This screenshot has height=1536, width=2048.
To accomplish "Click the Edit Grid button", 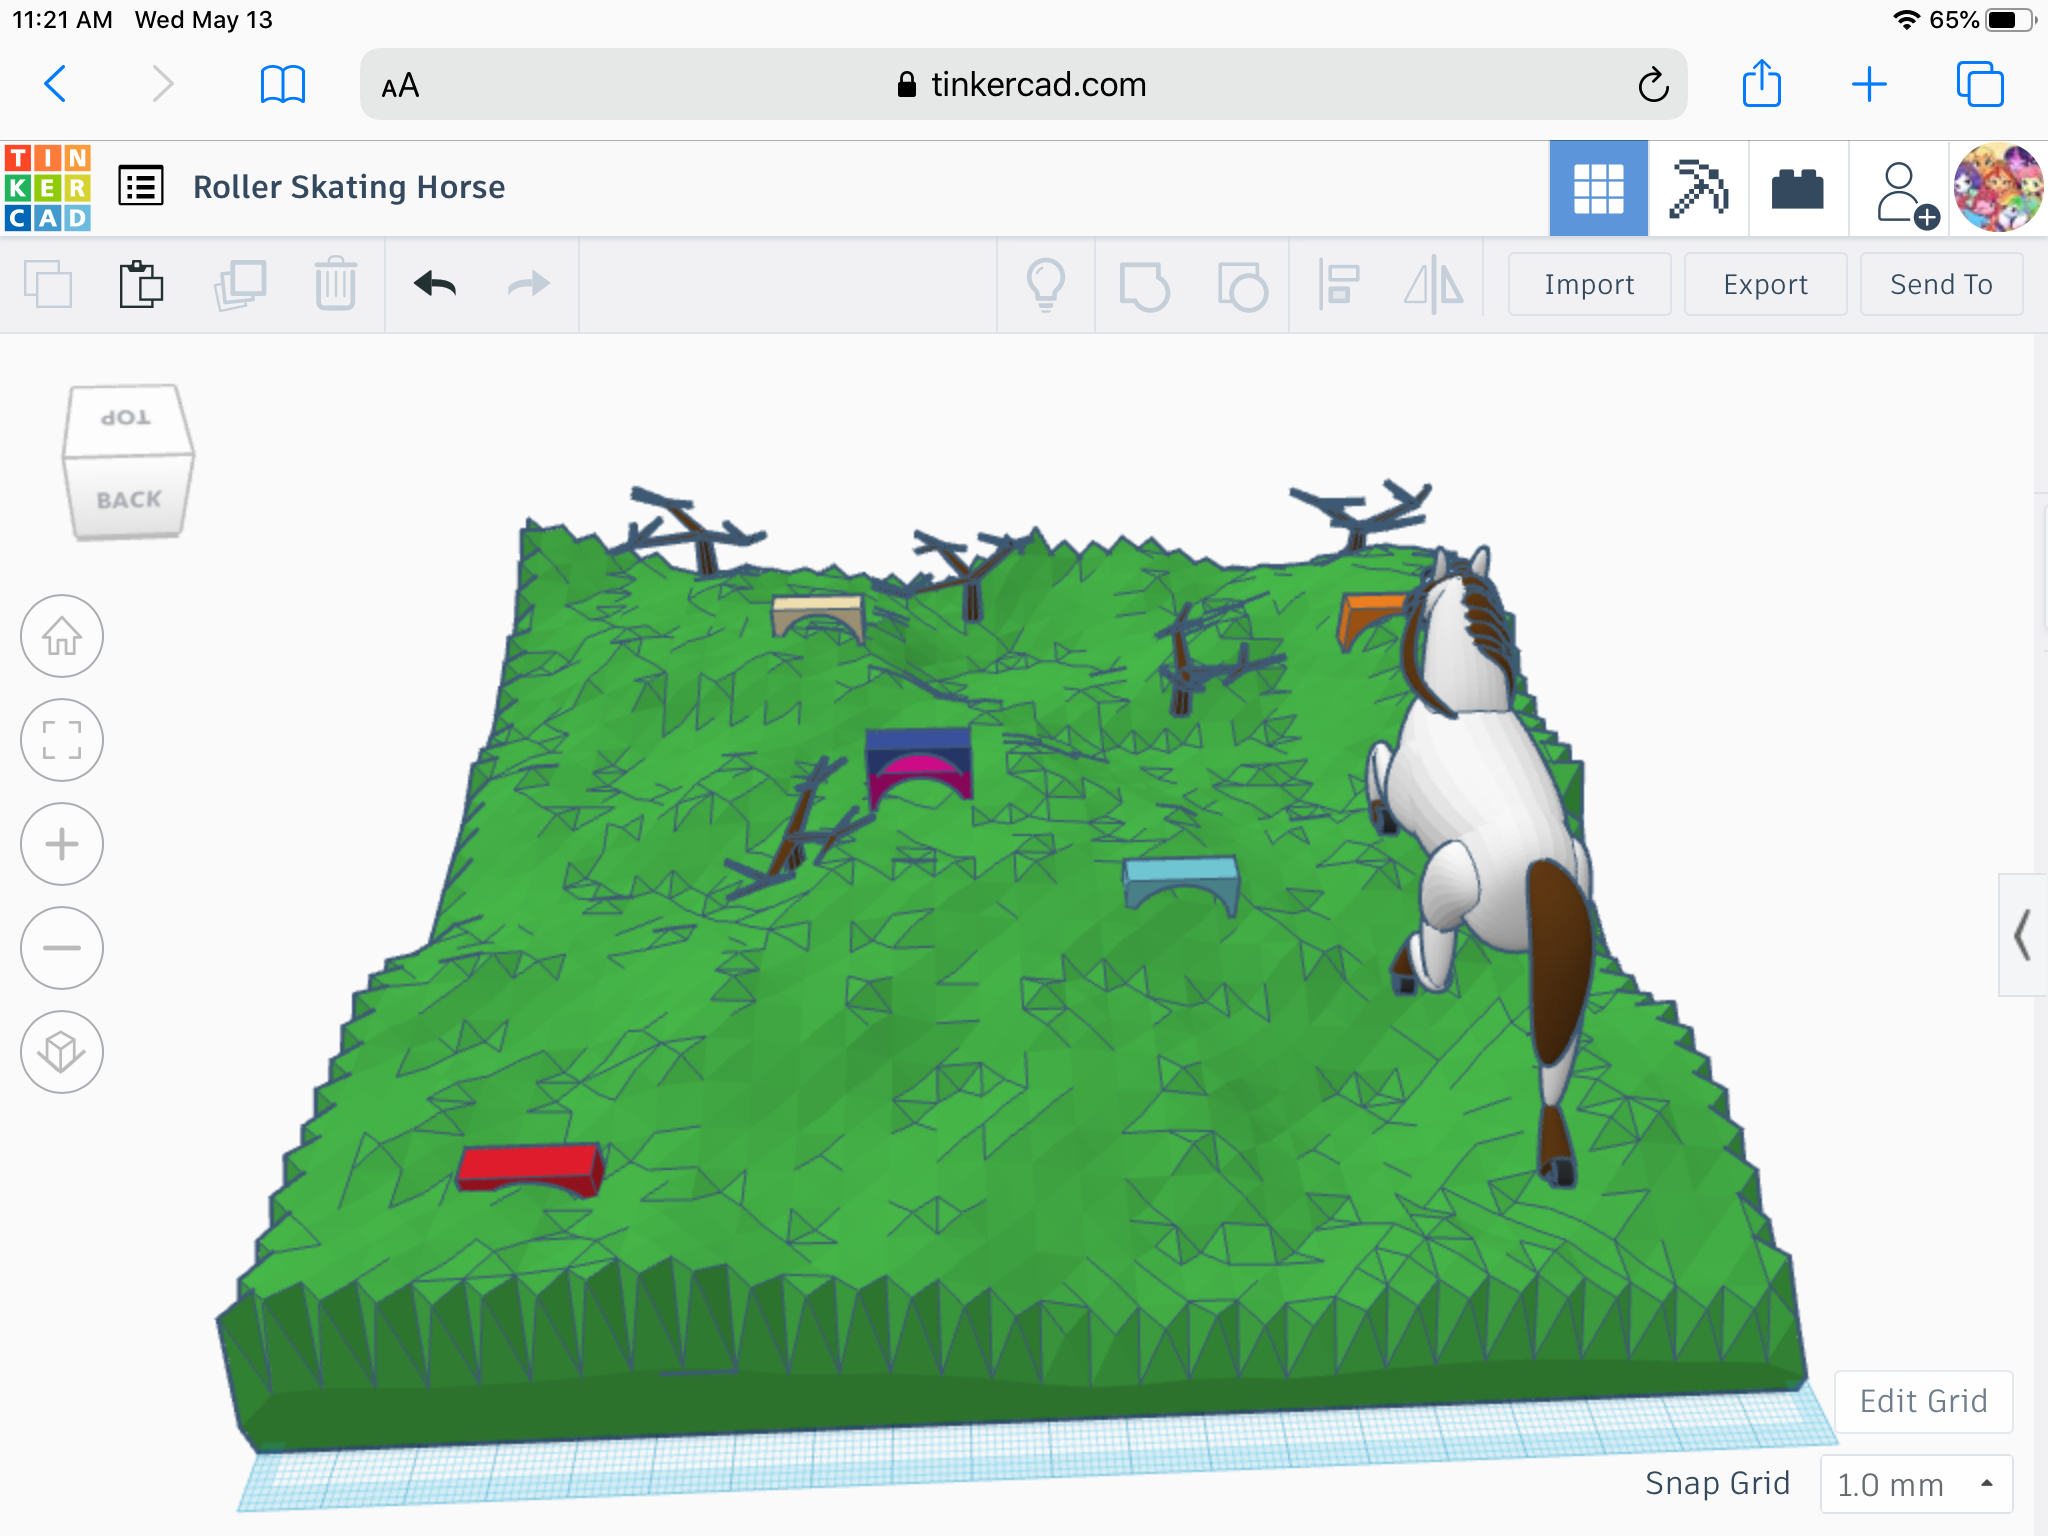I will (x=1922, y=1401).
